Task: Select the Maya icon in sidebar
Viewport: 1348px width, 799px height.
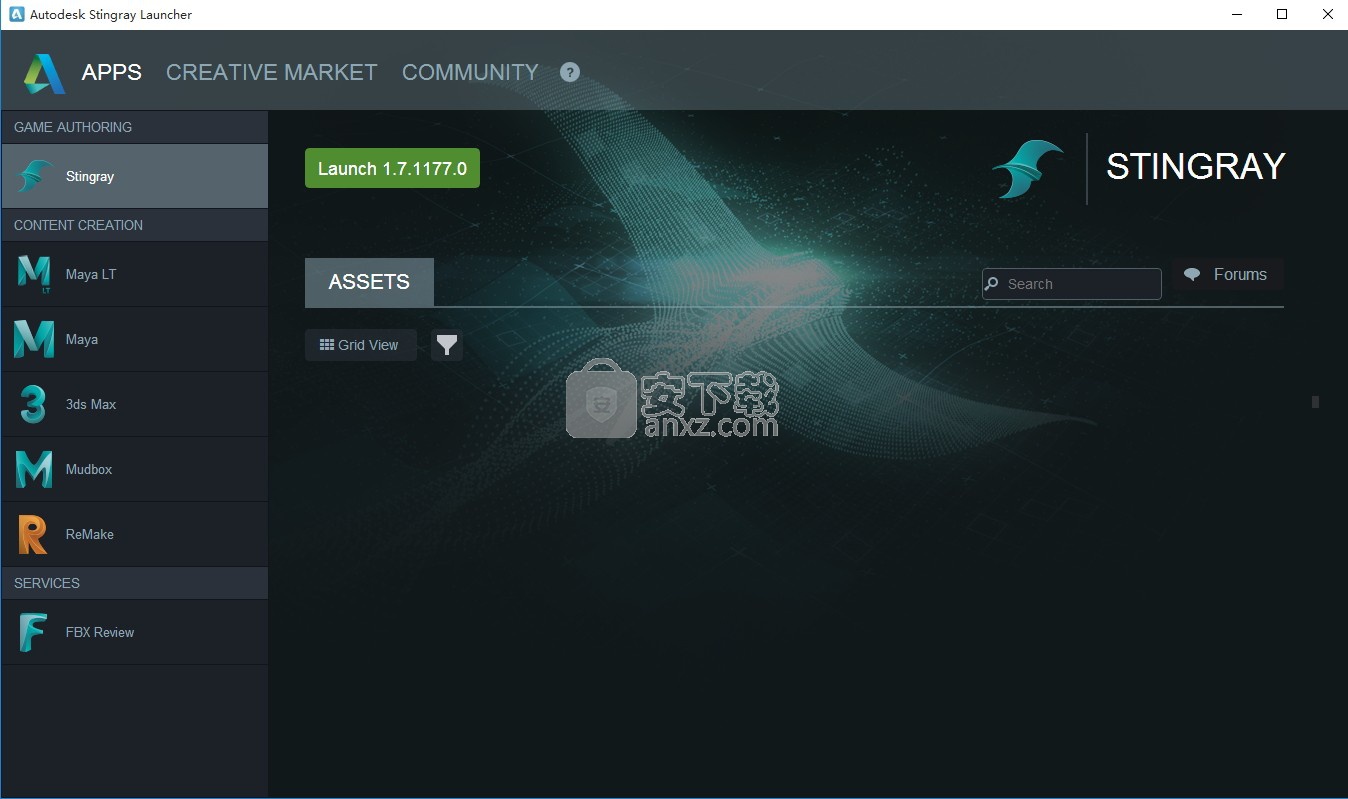Action: 34,339
